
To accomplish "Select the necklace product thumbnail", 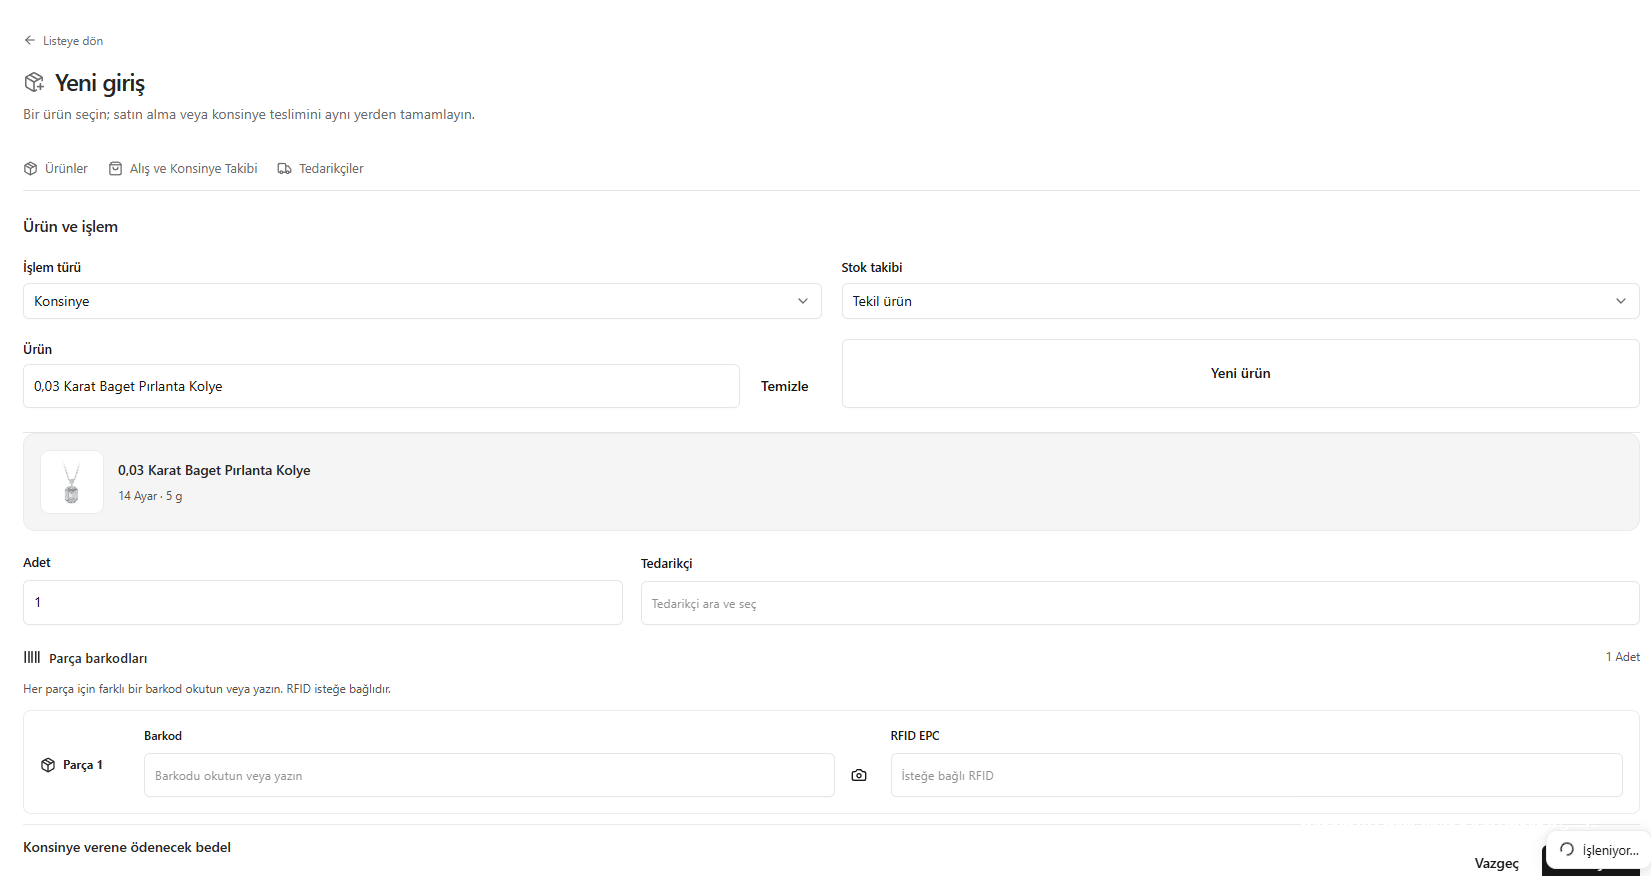I will pyautogui.click(x=72, y=482).
